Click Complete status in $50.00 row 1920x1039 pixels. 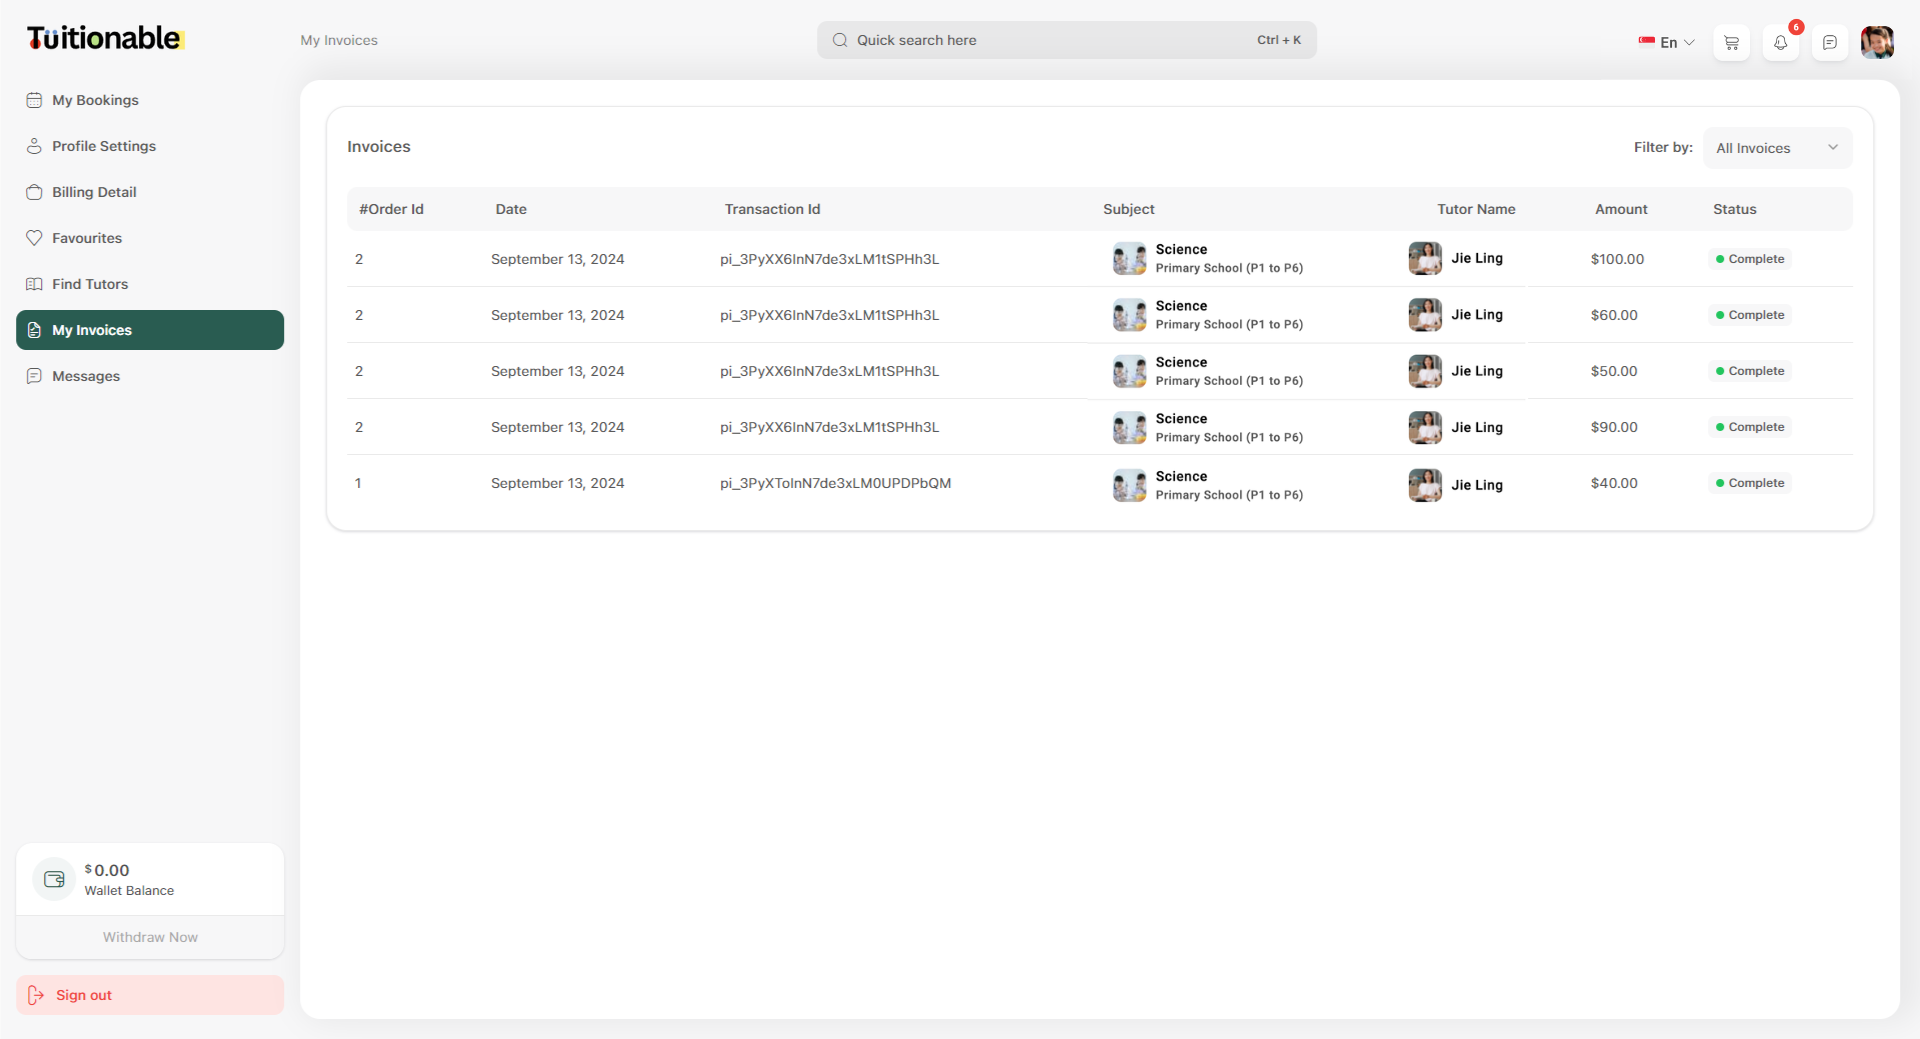[x=1750, y=371]
